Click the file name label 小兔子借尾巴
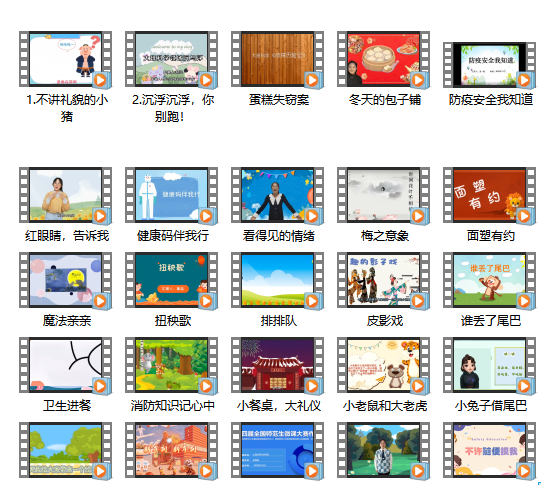This screenshot has width=541, height=485. pyautogui.click(x=491, y=406)
